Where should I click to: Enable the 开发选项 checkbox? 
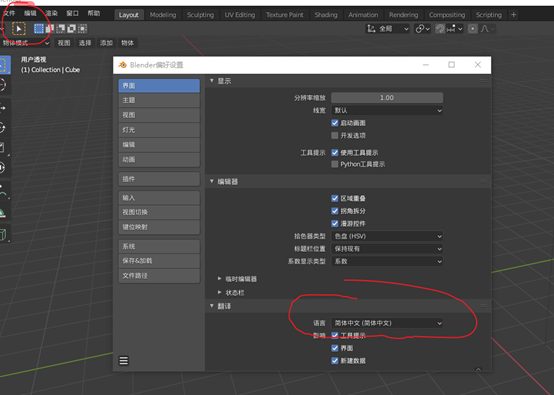[335, 136]
